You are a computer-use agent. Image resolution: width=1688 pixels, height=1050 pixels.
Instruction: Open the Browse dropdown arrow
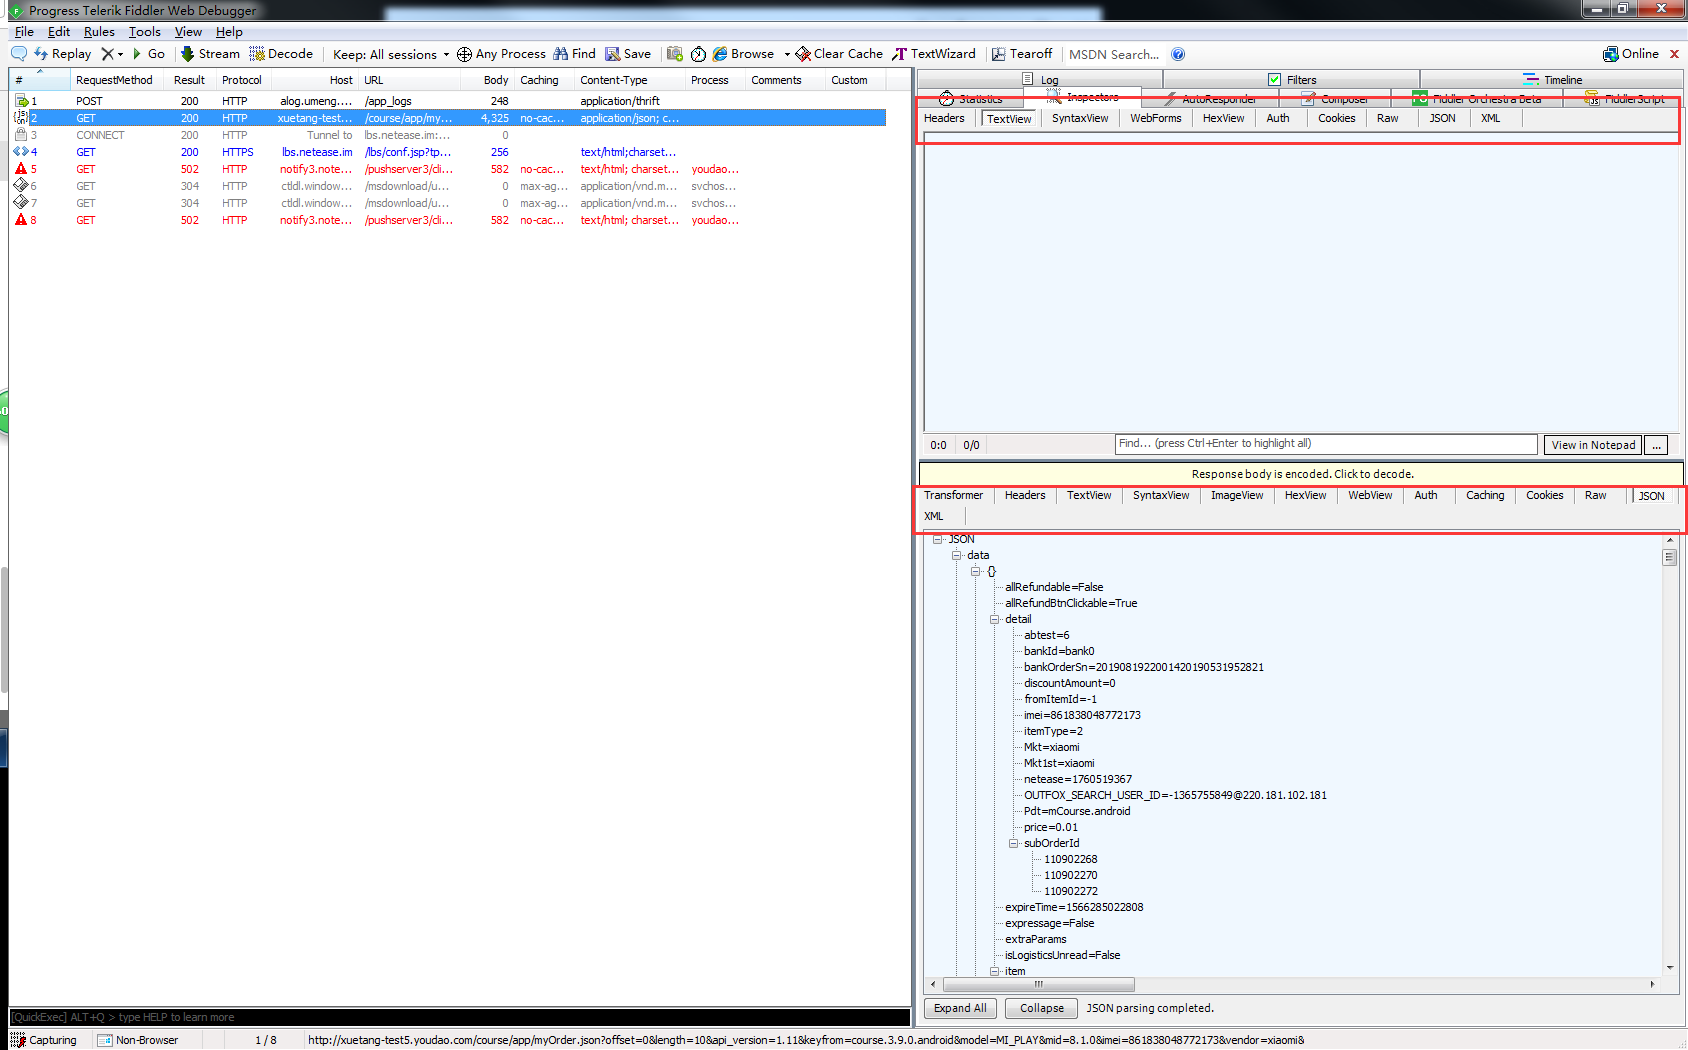coord(787,54)
